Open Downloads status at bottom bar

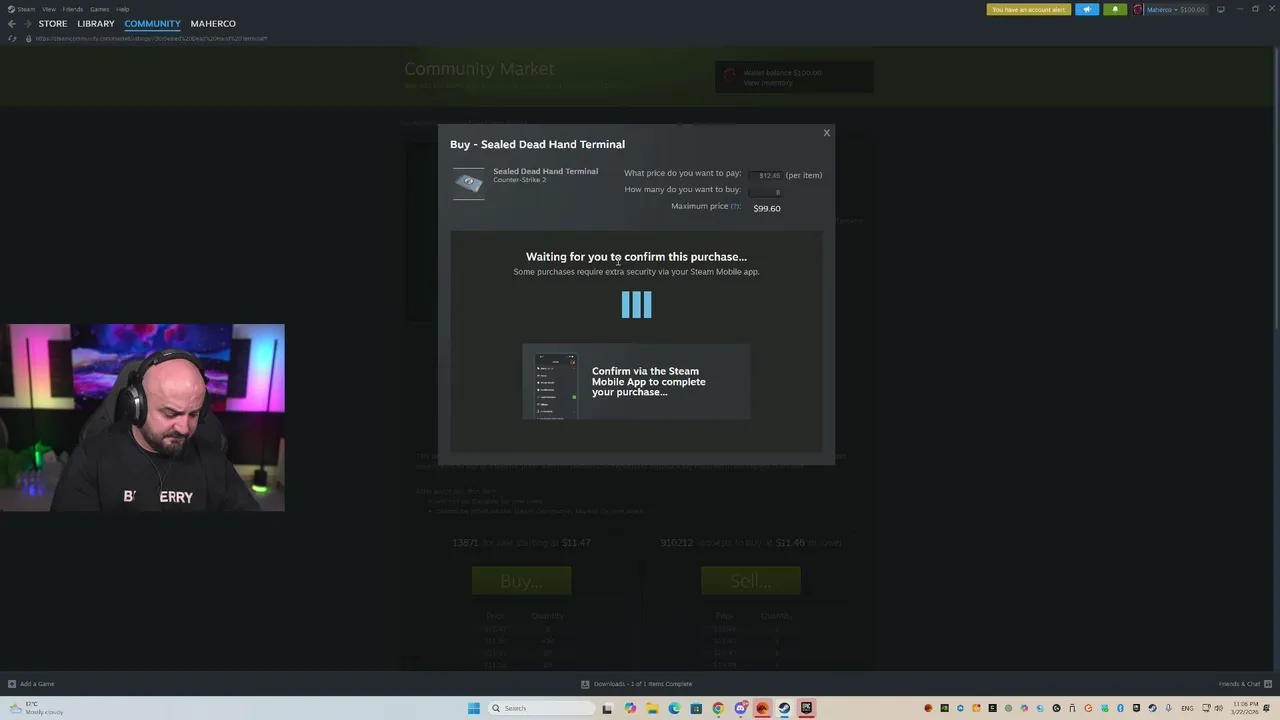click(x=636, y=684)
